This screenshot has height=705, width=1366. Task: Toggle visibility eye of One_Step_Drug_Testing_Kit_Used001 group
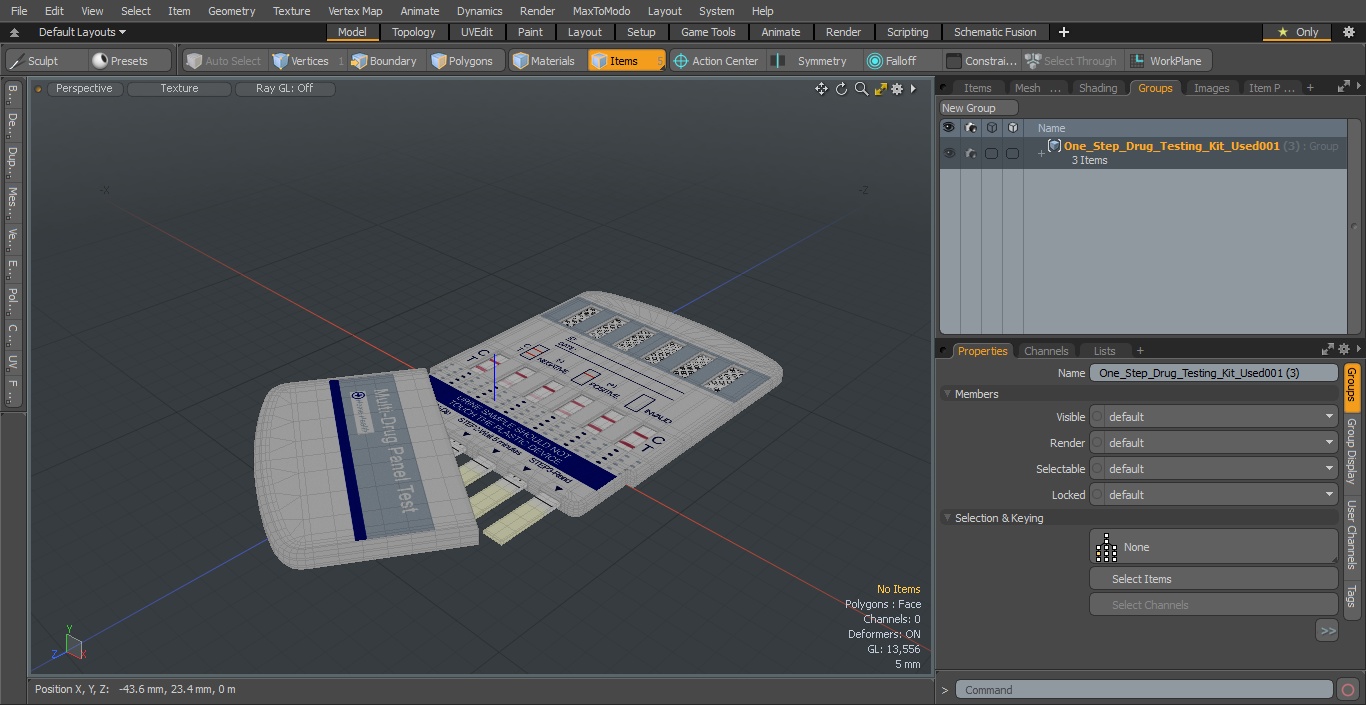pyautogui.click(x=949, y=153)
